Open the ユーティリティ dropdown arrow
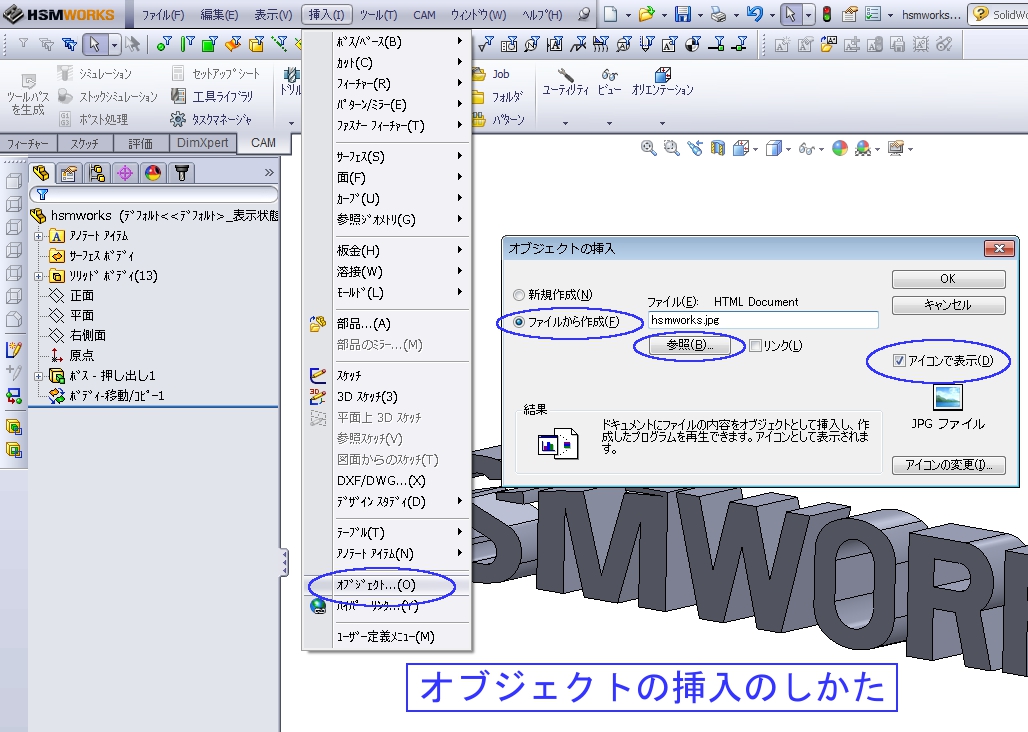The width and height of the screenshot is (1028, 732). [x=565, y=123]
